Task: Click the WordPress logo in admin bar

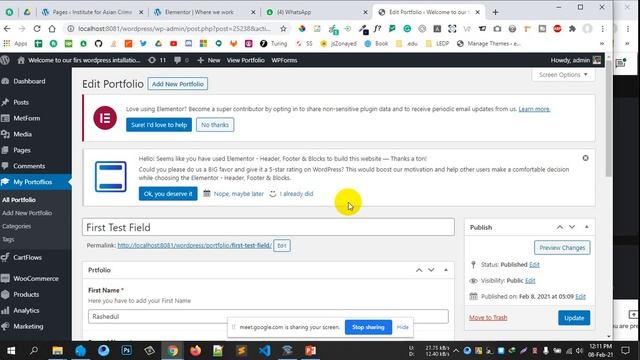Action: tap(5, 60)
